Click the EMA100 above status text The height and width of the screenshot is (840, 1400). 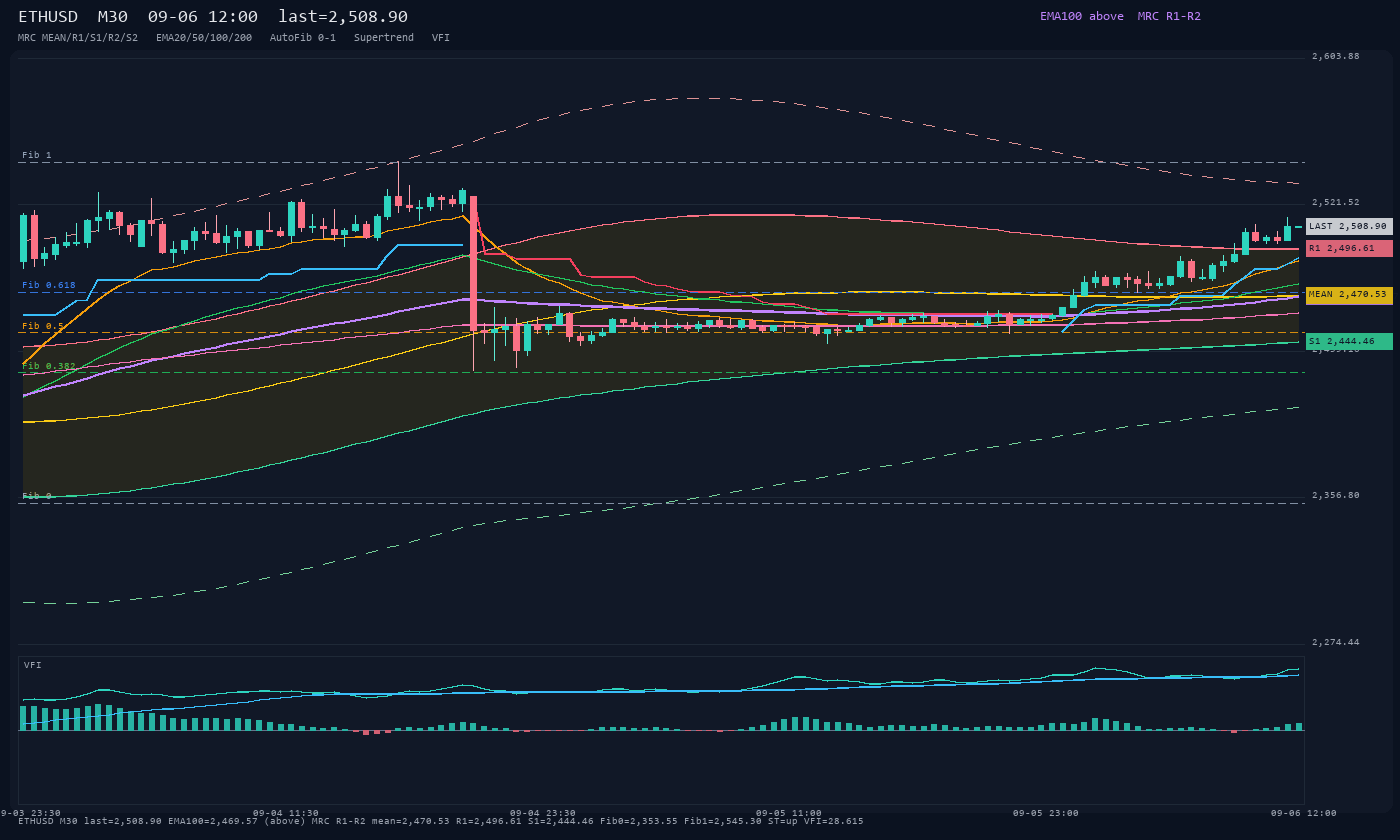(1082, 16)
